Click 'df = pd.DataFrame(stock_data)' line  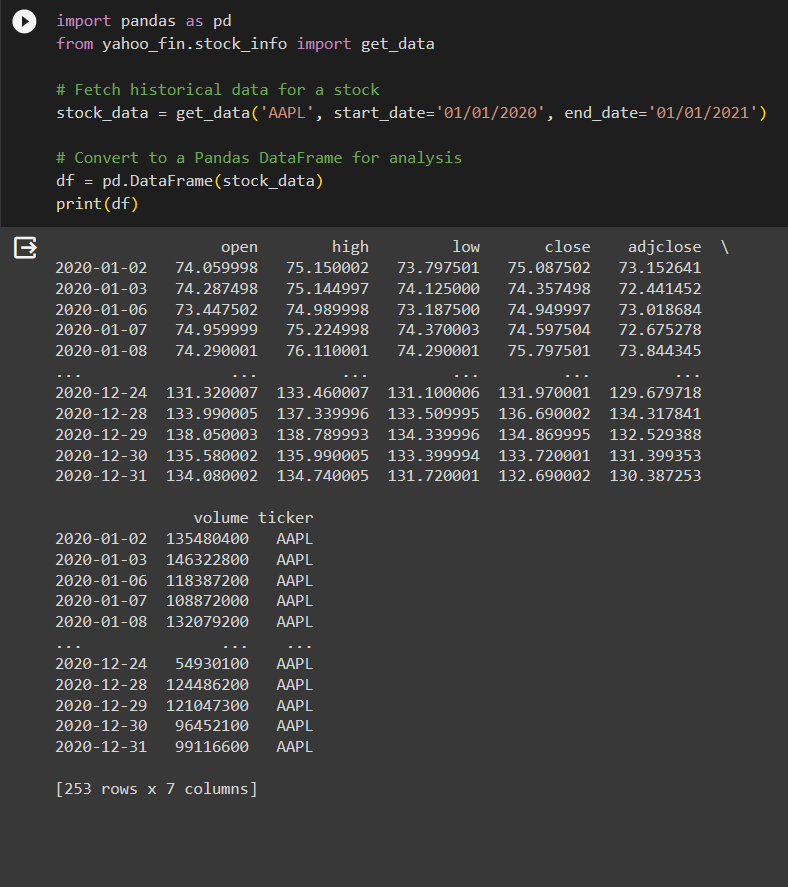click(x=190, y=181)
